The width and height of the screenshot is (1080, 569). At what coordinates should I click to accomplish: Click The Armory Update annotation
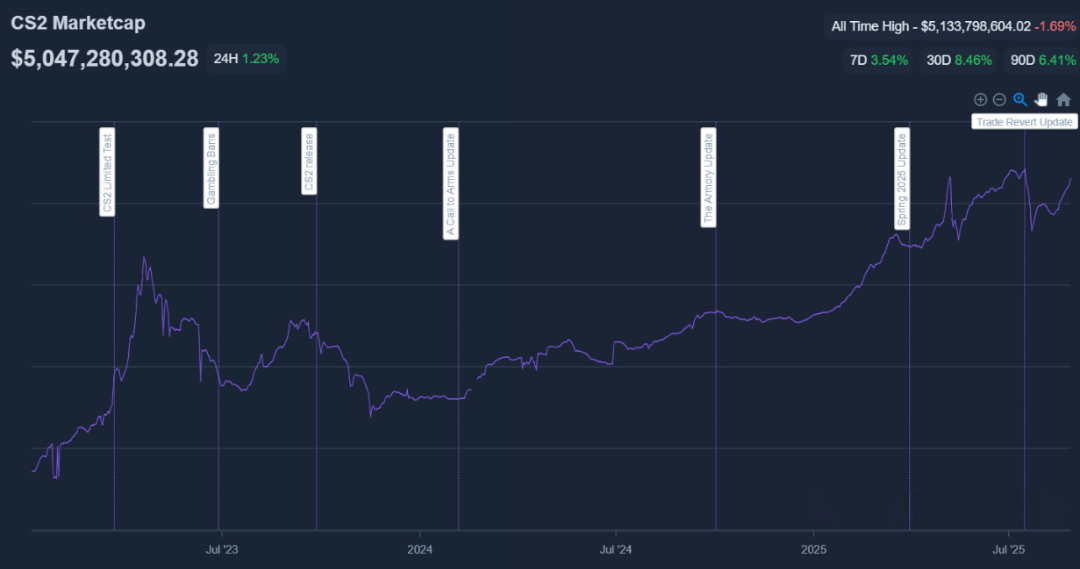[x=708, y=179]
